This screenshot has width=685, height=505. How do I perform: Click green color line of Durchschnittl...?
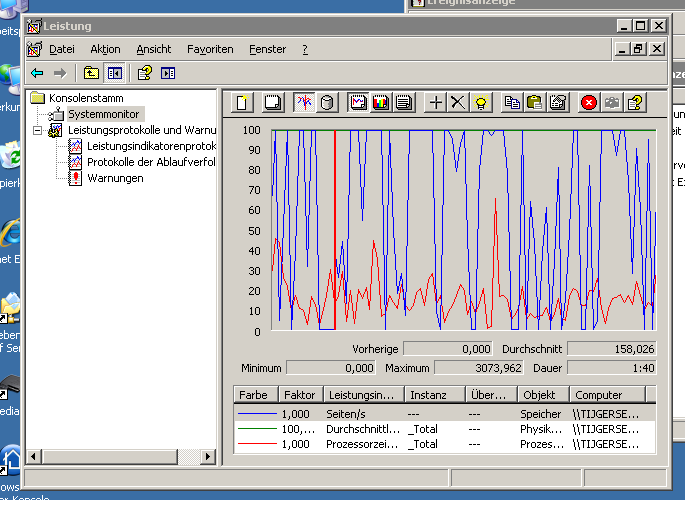257,429
